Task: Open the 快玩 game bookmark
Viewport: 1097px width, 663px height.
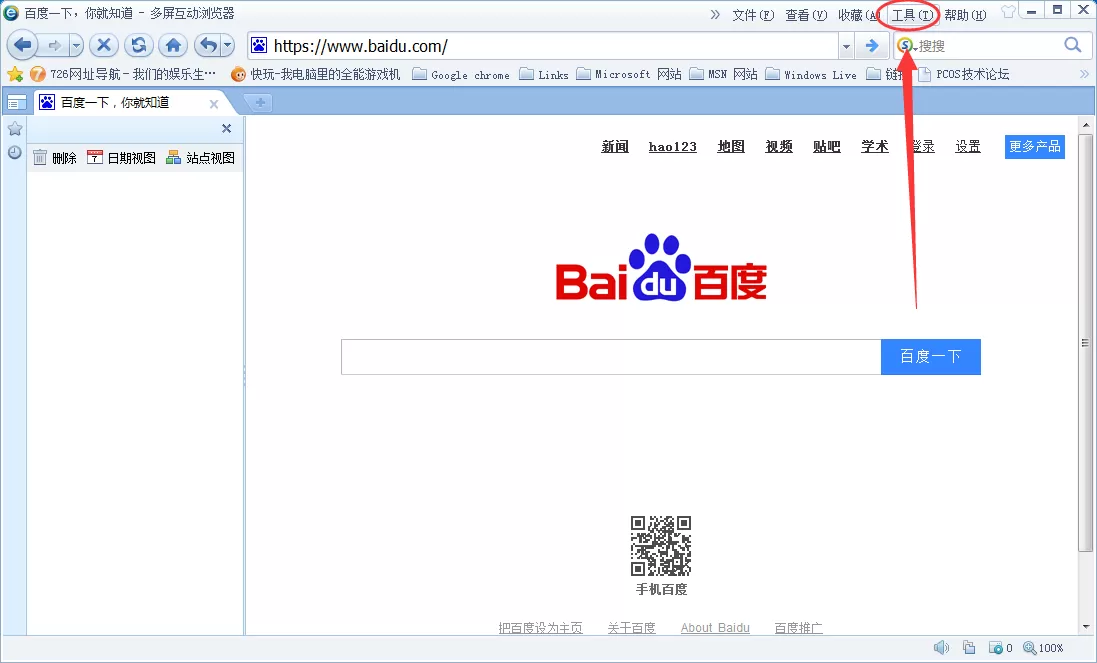Action: (x=316, y=74)
